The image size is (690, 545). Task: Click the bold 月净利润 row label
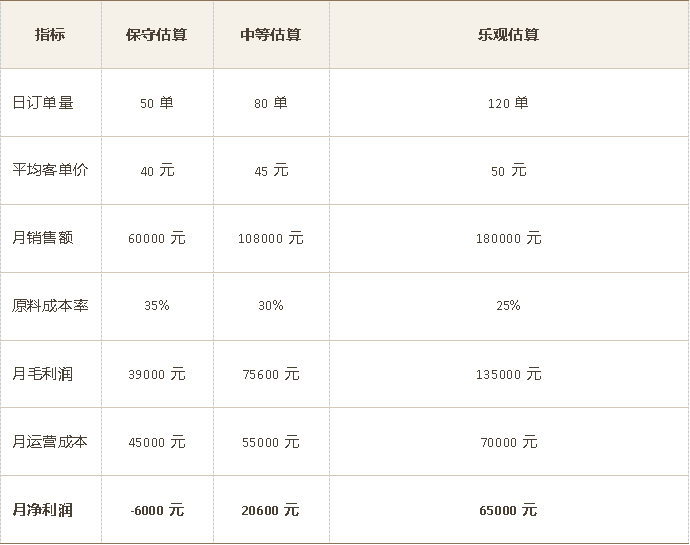coord(42,510)
